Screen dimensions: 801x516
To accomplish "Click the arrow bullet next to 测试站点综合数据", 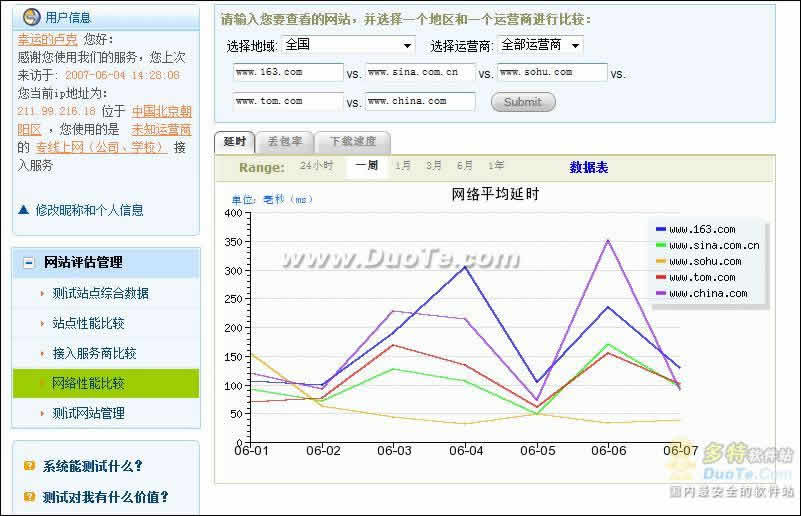I will click(42, 294).
